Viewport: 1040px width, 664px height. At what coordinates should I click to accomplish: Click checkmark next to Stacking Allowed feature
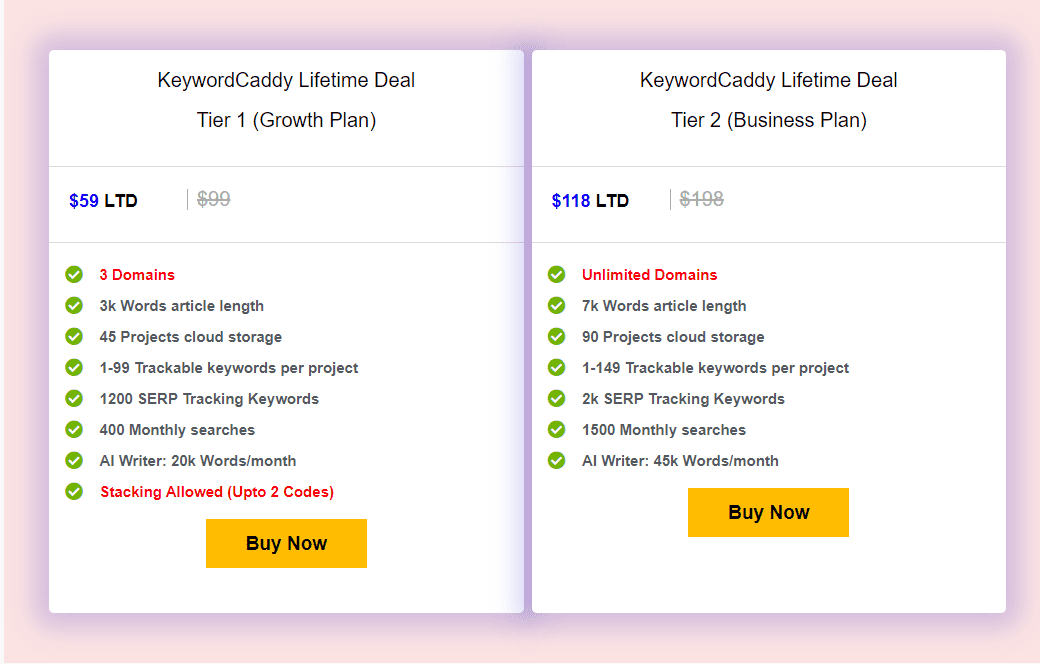[x=73, y=491]
